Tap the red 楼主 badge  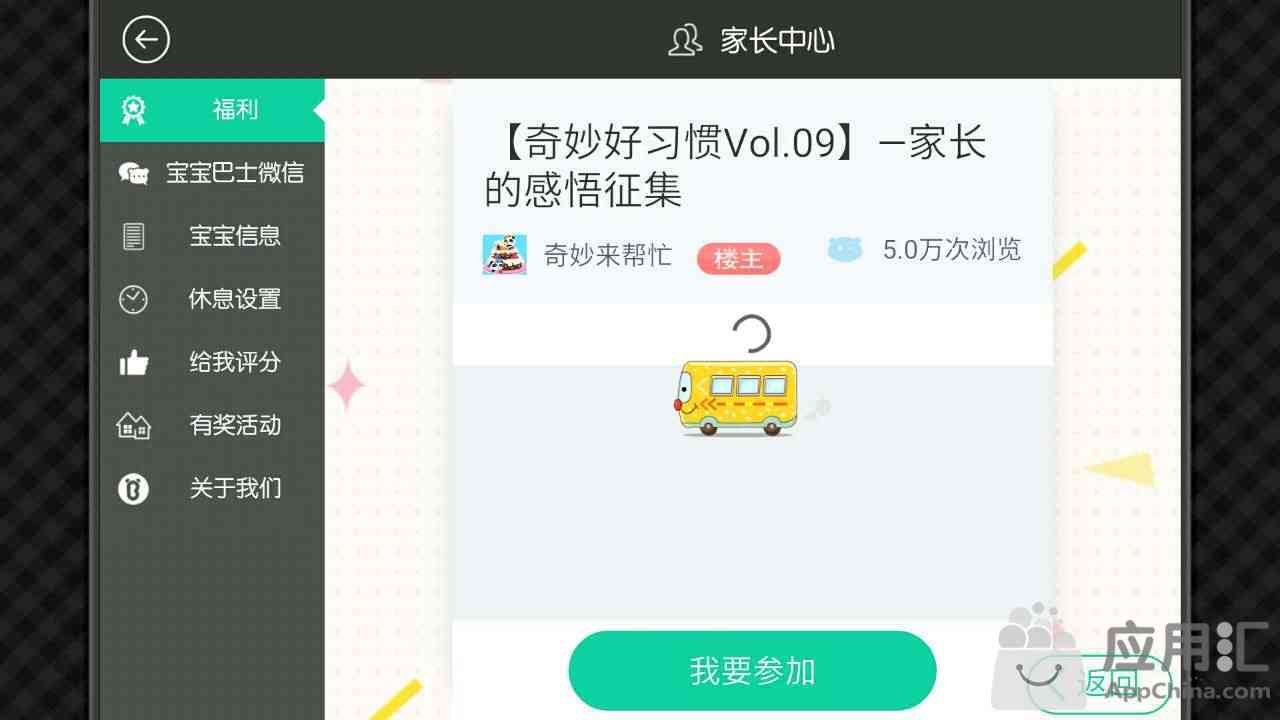point(739,259)
